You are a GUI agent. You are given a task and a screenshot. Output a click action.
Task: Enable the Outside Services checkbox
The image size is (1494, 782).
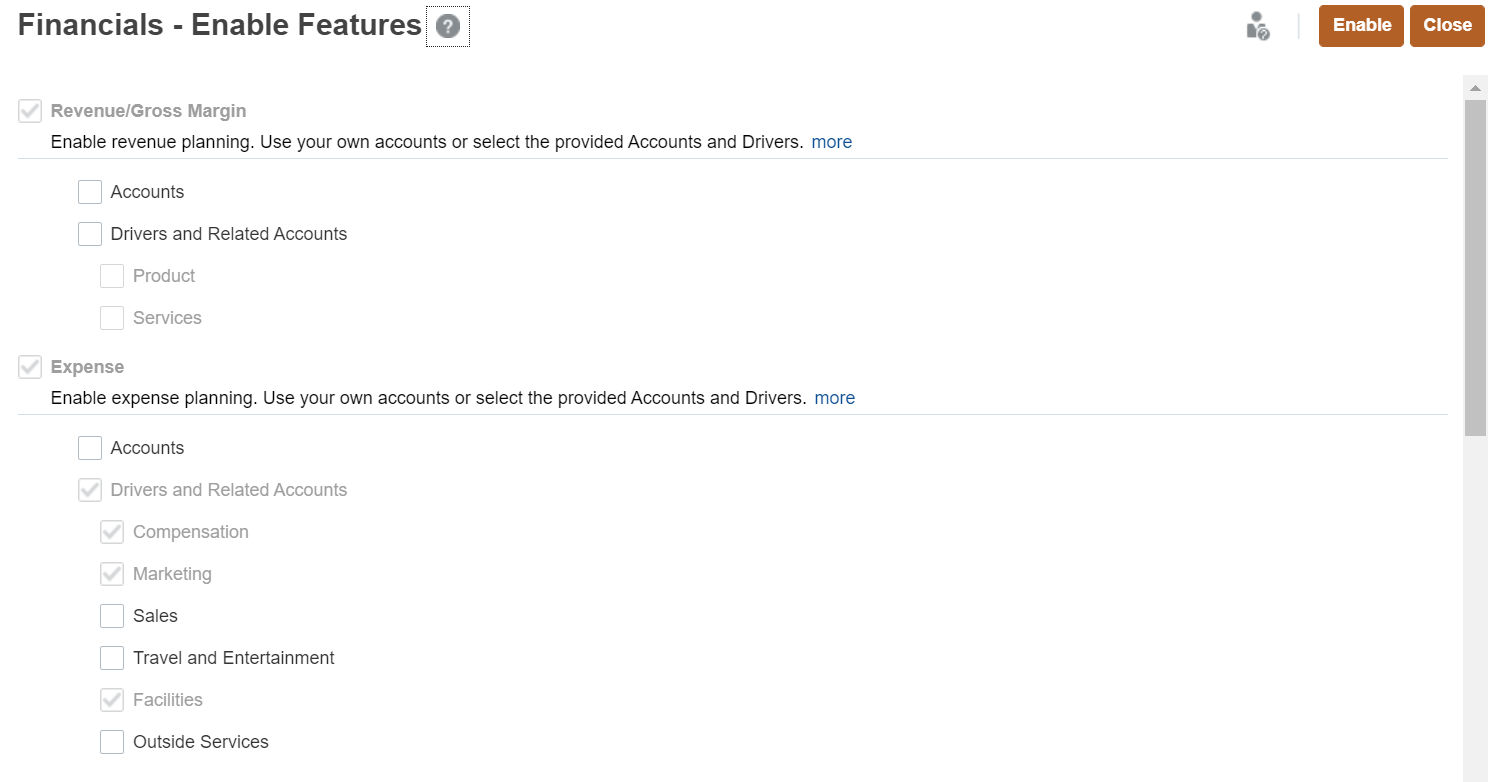(x=111, y=741)
